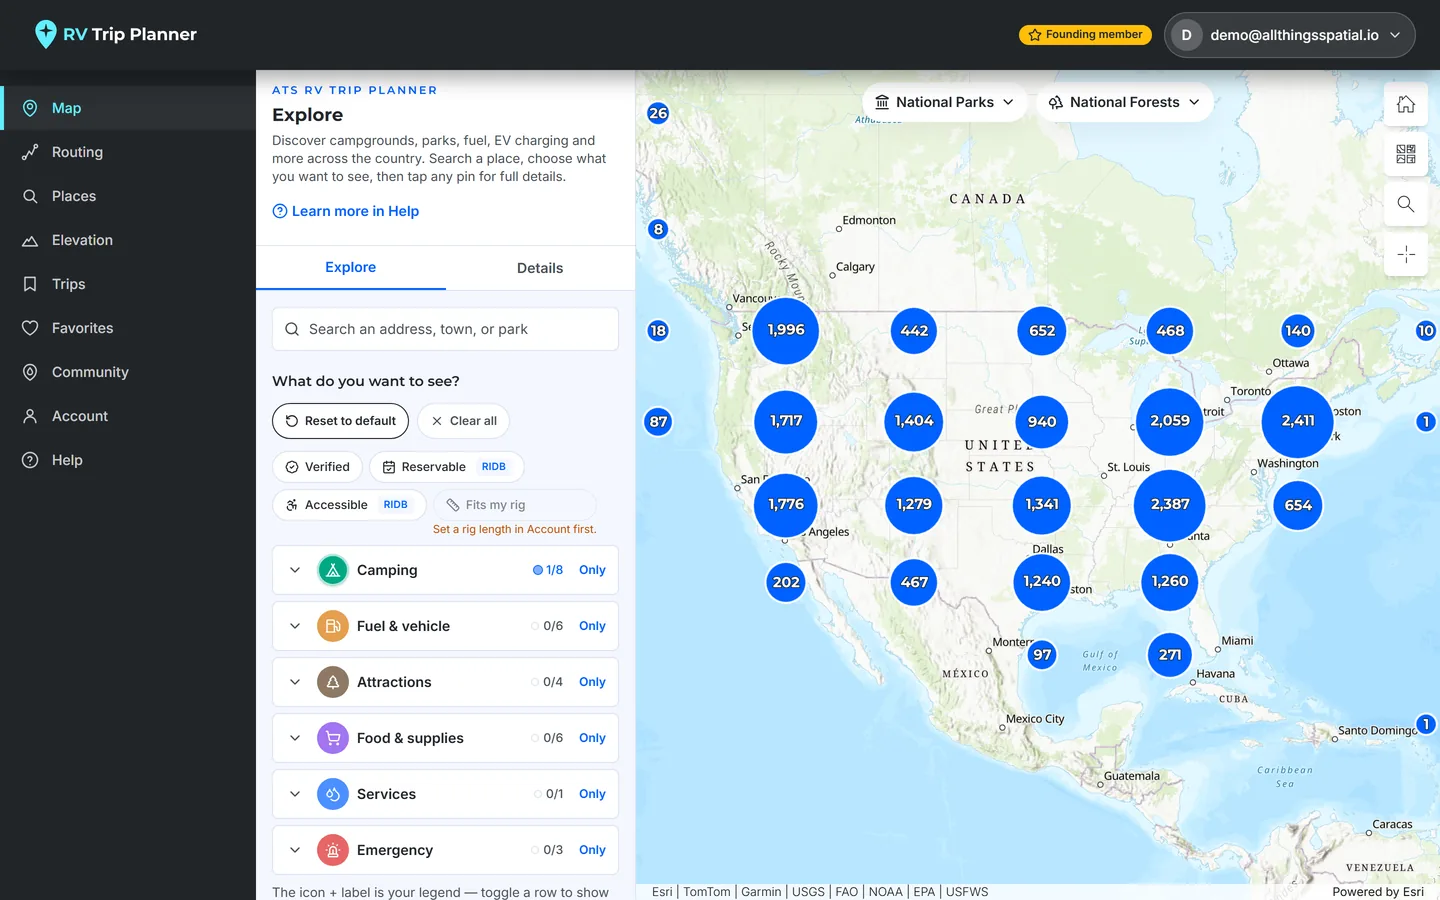Click the map crosshair locate icon
The image size is (1440, 900).
(x=1406, y=254)
